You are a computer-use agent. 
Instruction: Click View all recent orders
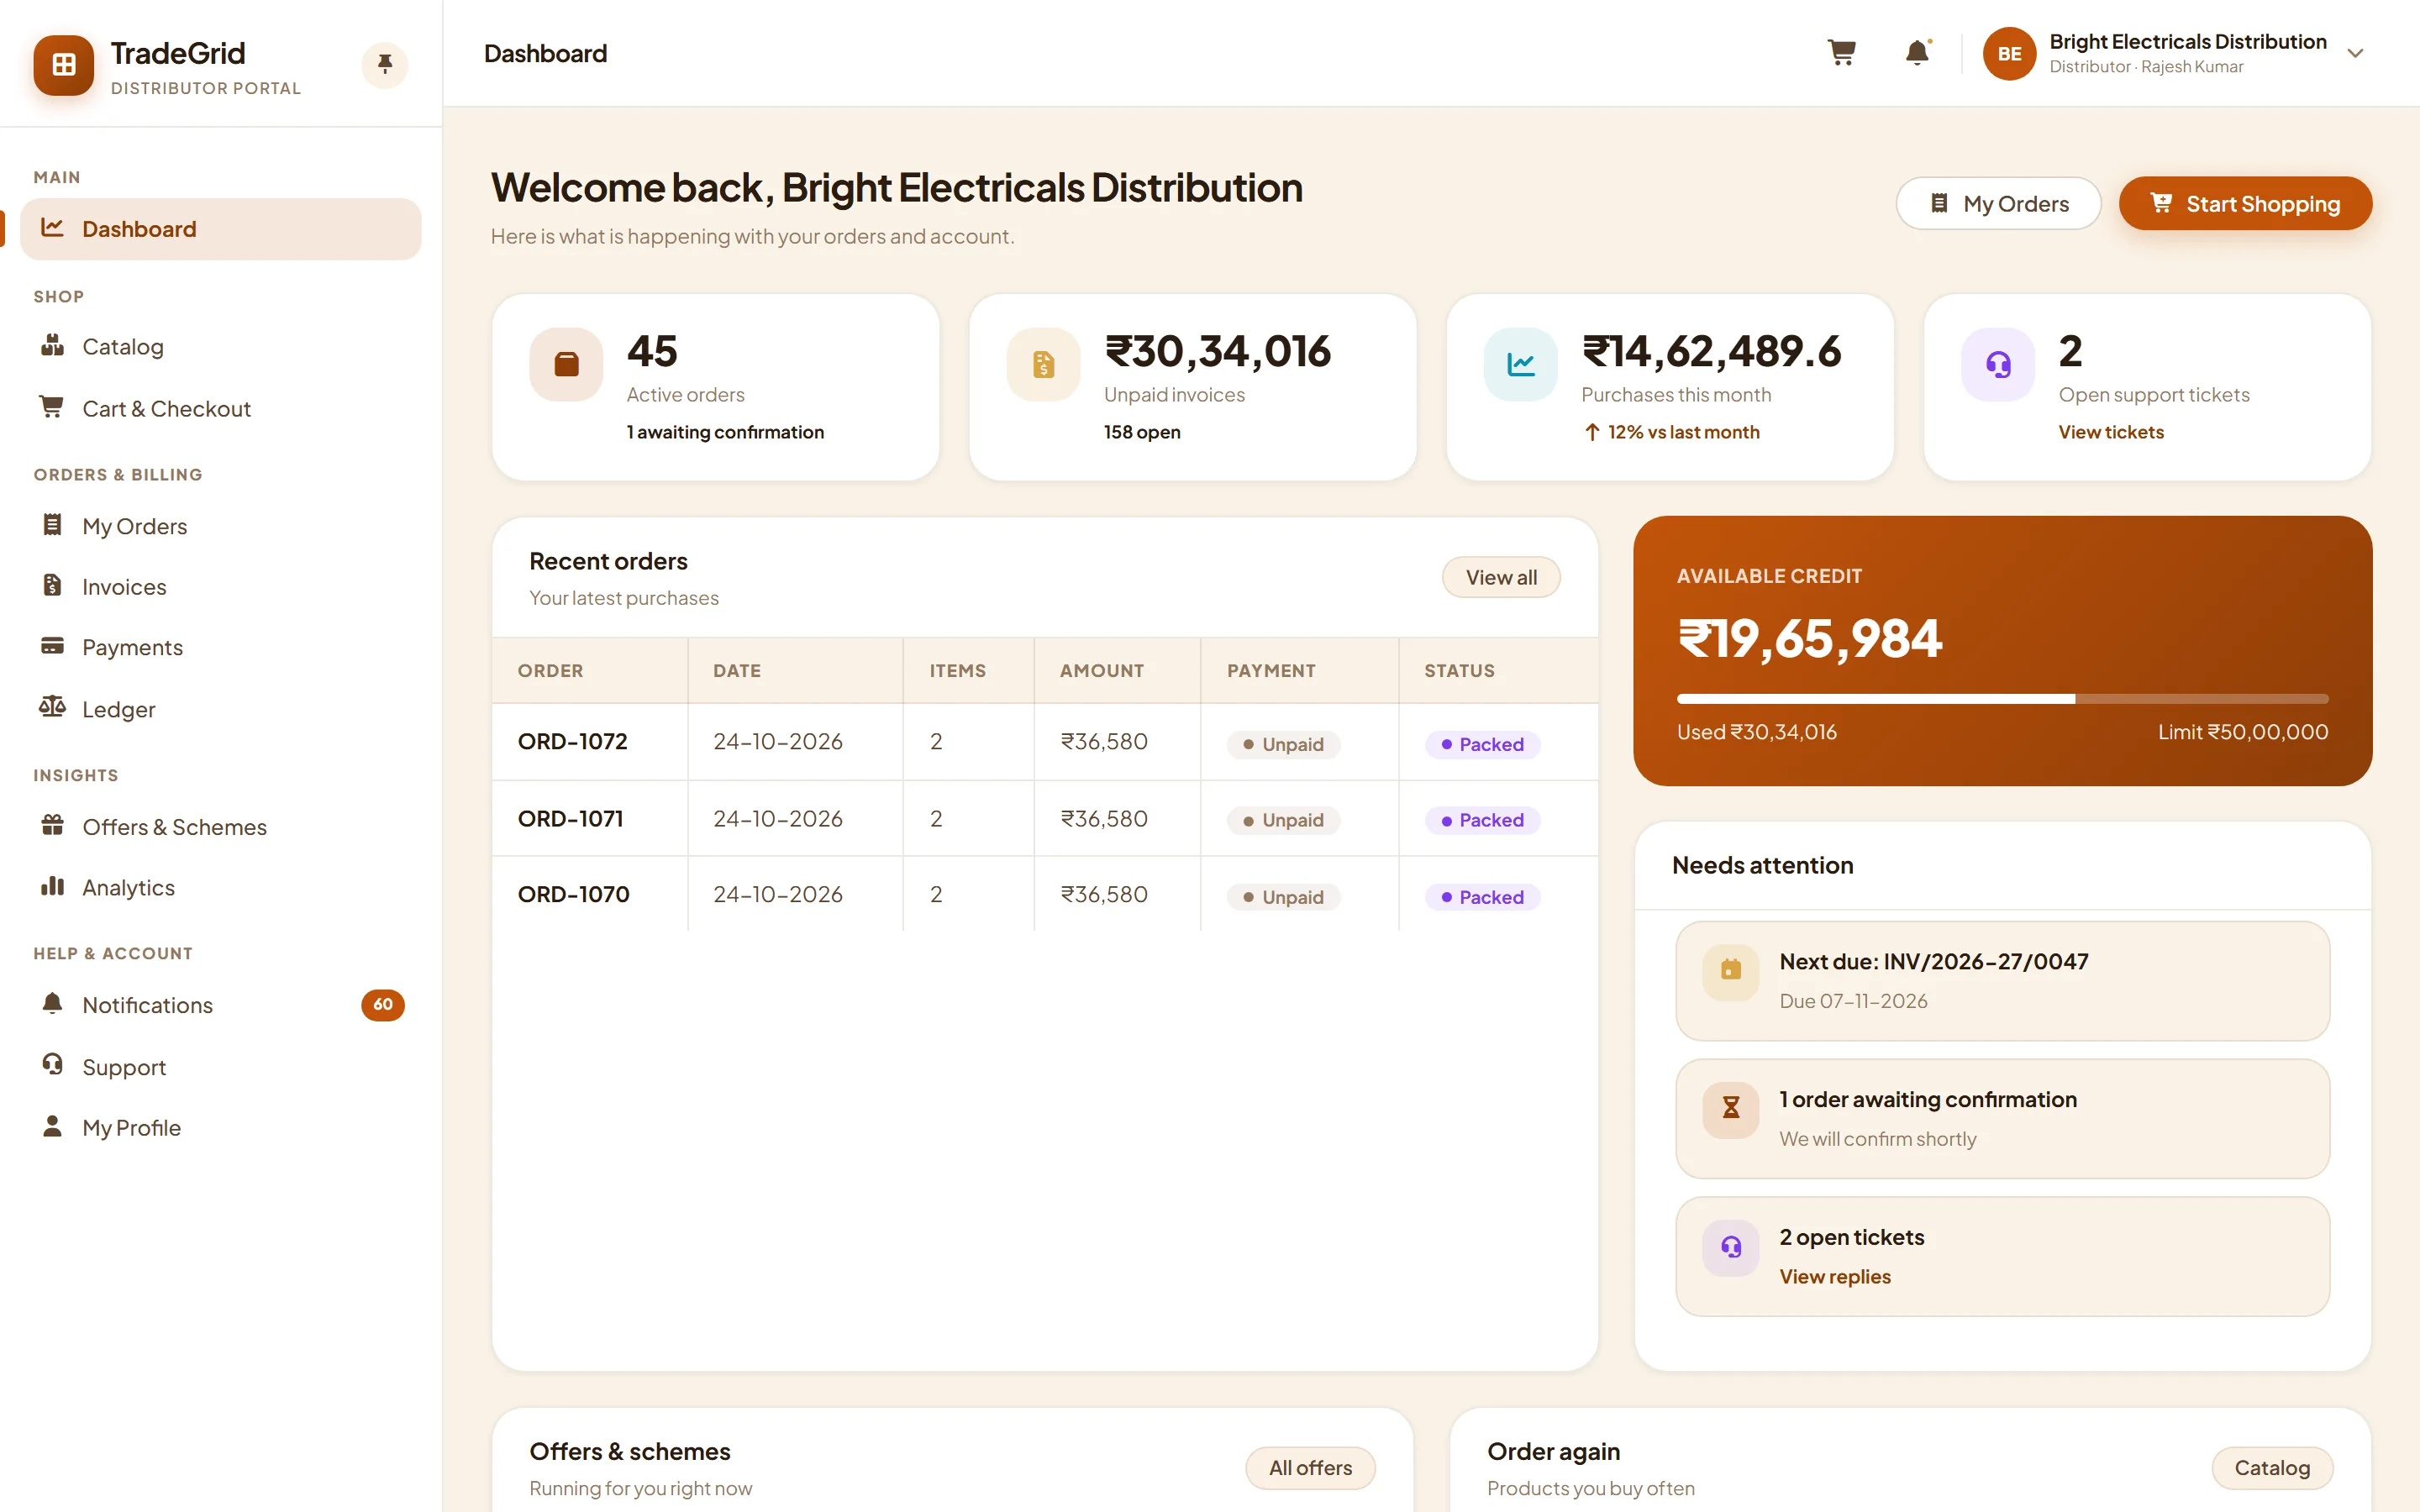(x=1501, y=577)
